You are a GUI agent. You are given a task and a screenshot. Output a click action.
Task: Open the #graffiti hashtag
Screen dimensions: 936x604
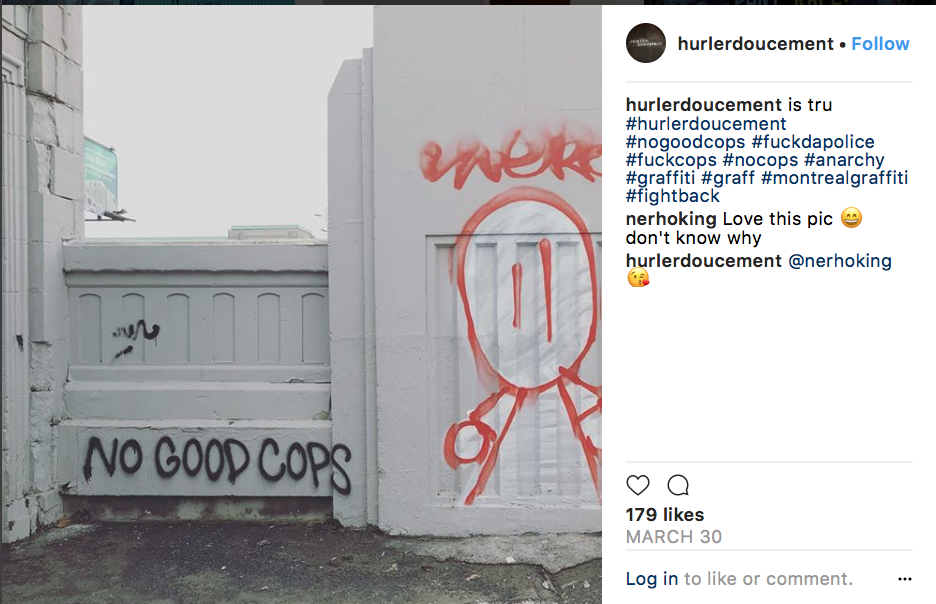[x=660, y=178]
